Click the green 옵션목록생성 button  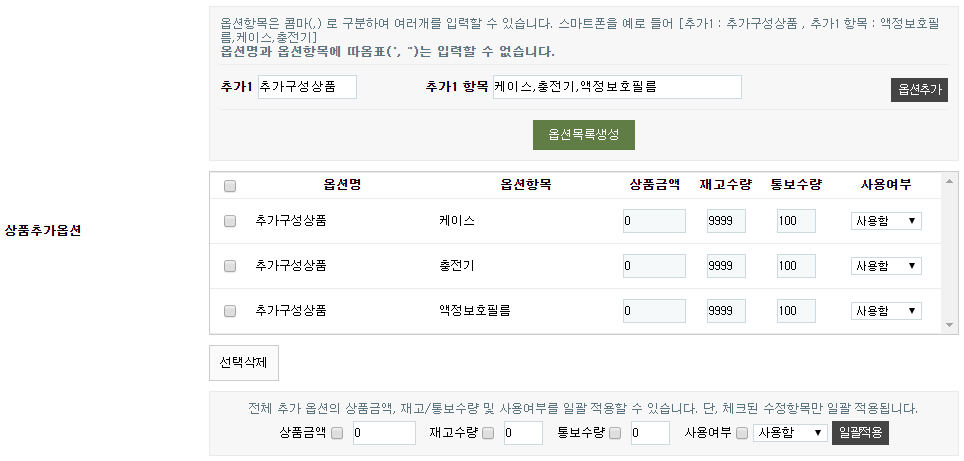pyautogui.click(x=583, y=135)
